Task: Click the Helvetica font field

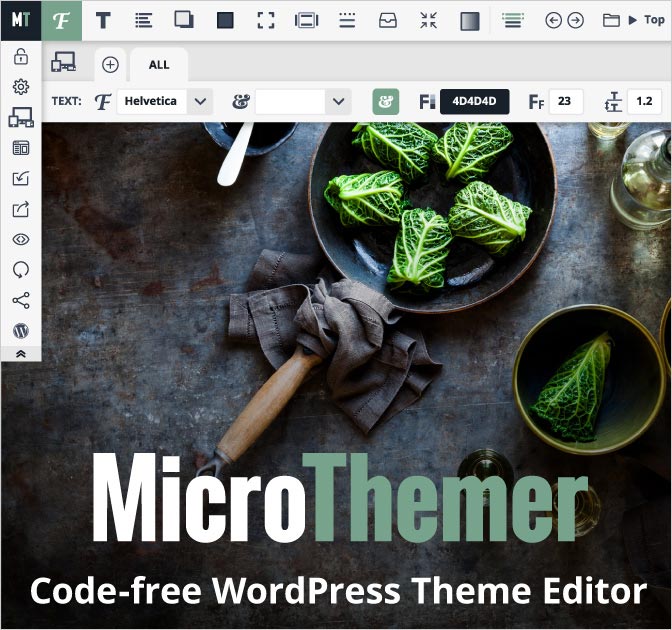Action: (x=152, y=102)
